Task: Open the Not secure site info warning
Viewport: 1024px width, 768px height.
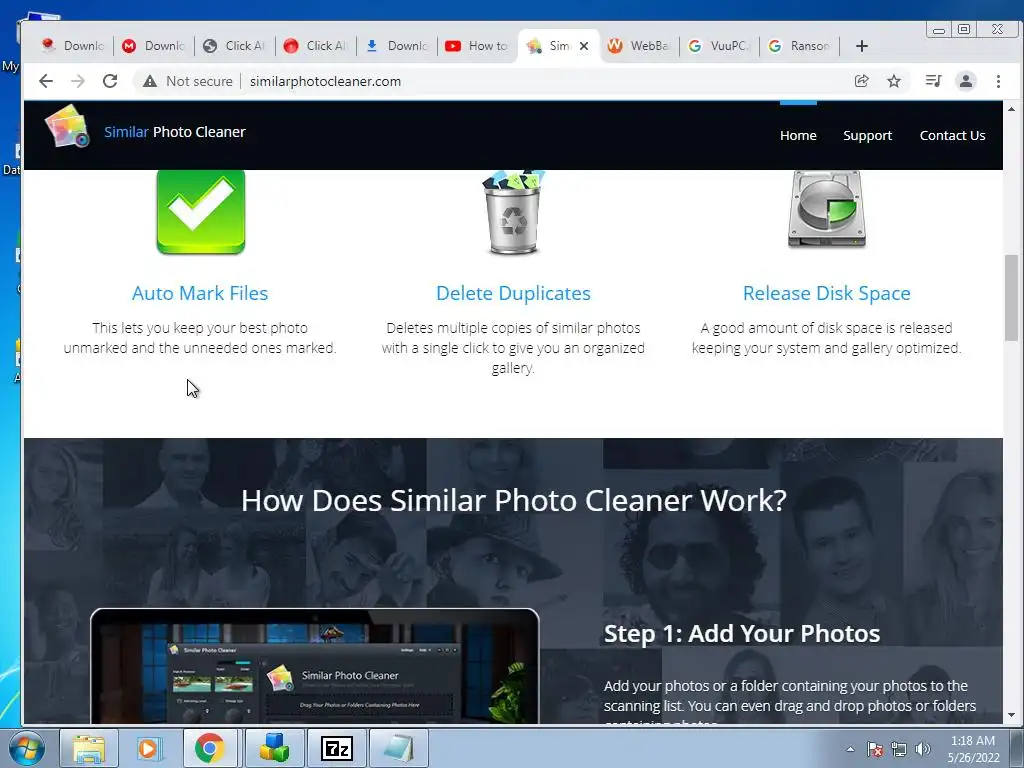Action: [x=188, y=81]
